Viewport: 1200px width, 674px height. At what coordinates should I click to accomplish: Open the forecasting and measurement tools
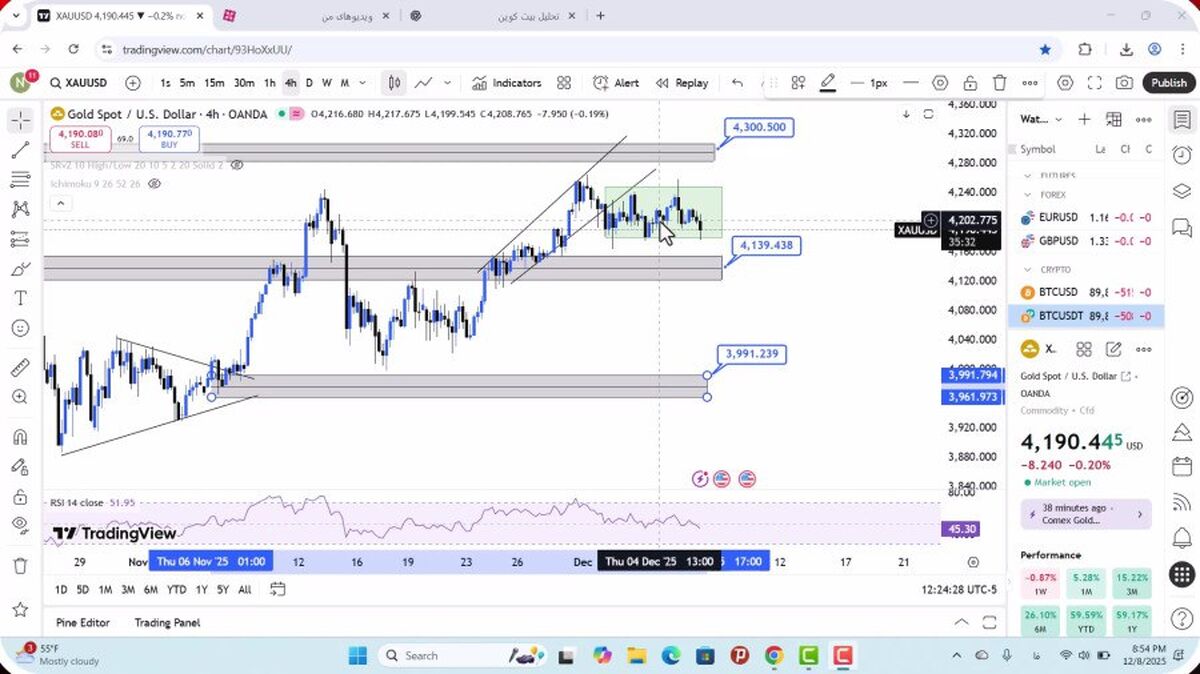click(20, 239)
